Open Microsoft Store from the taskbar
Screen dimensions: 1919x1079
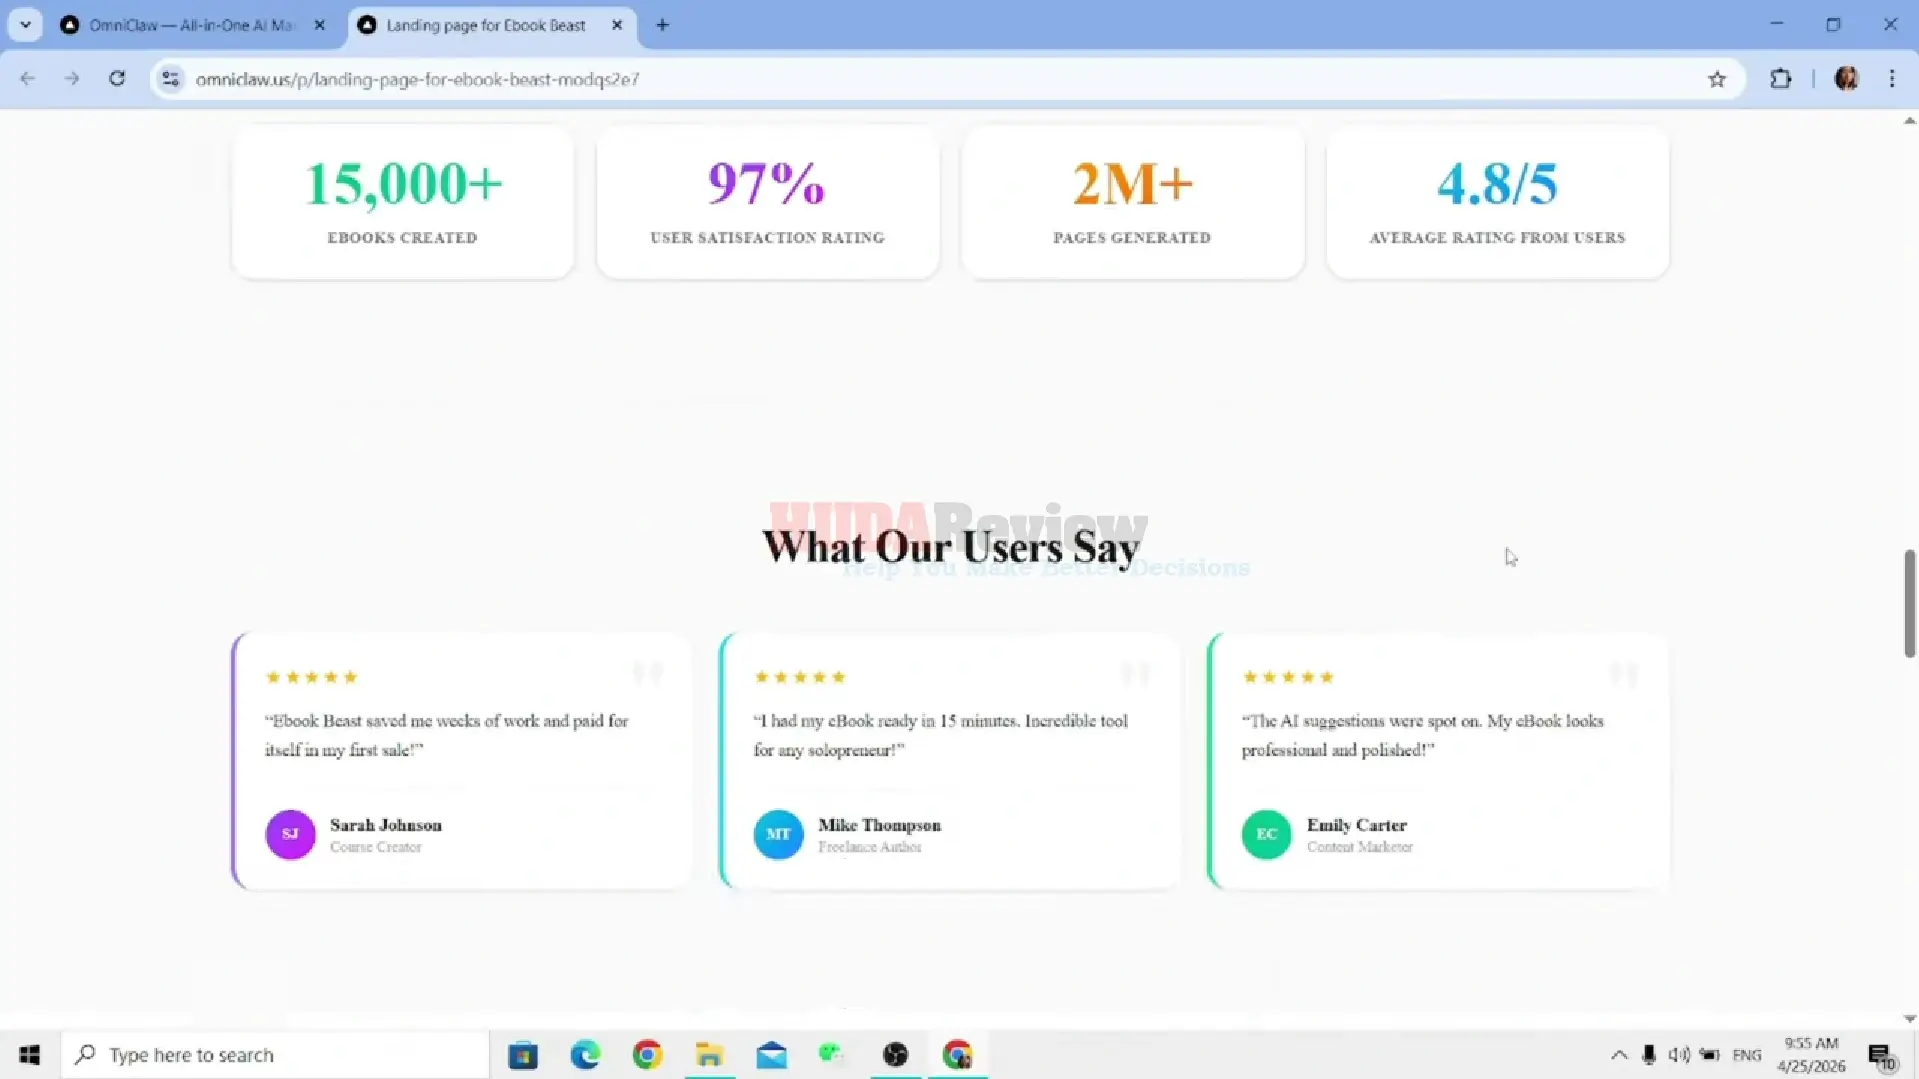pyautogui.click(x=523, y=1055)
